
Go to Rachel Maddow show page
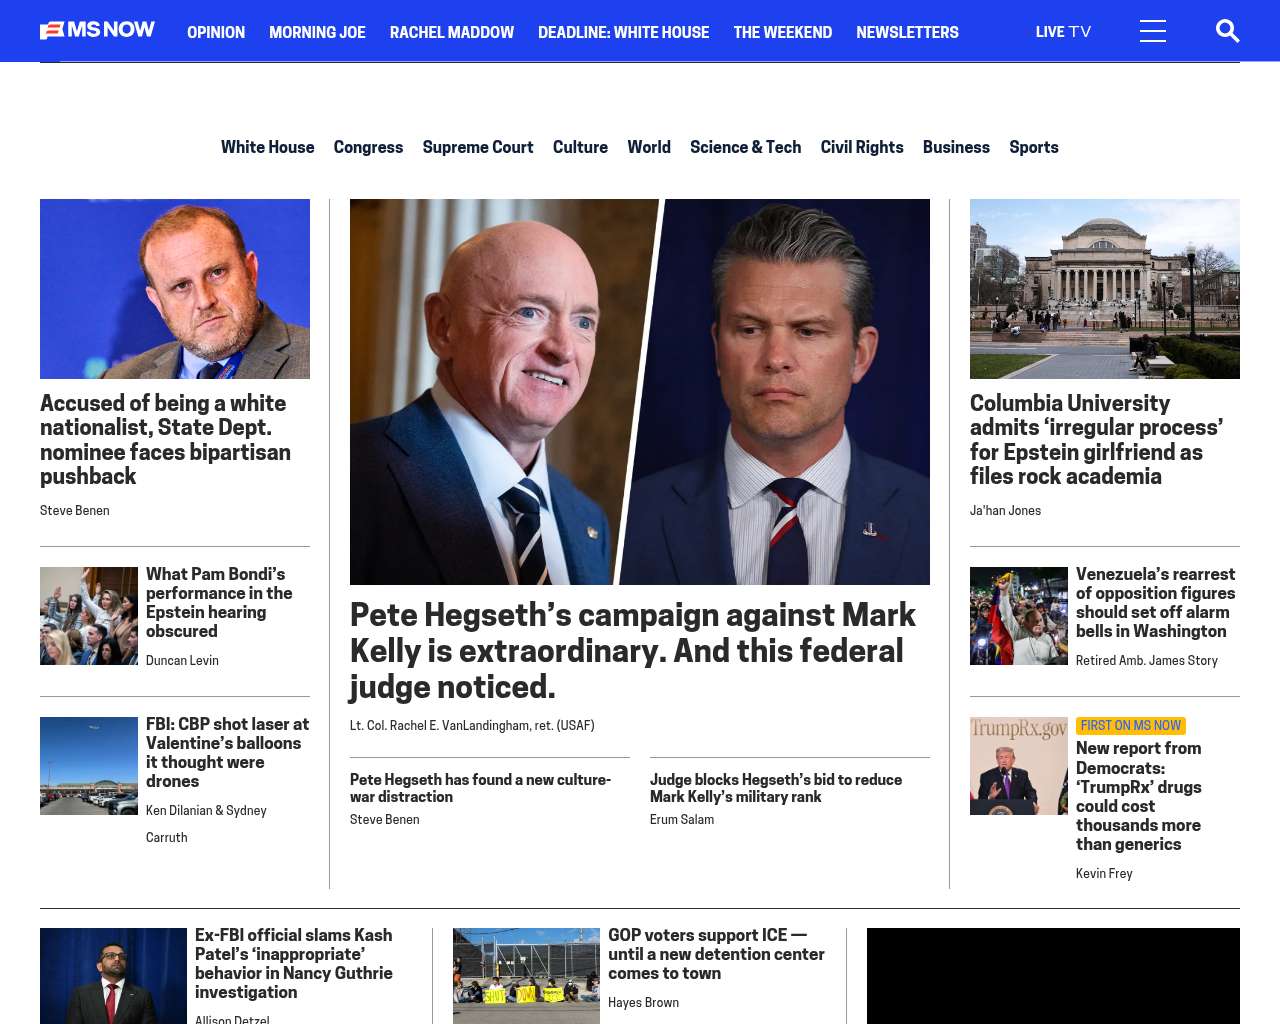[x=451, y=32]
